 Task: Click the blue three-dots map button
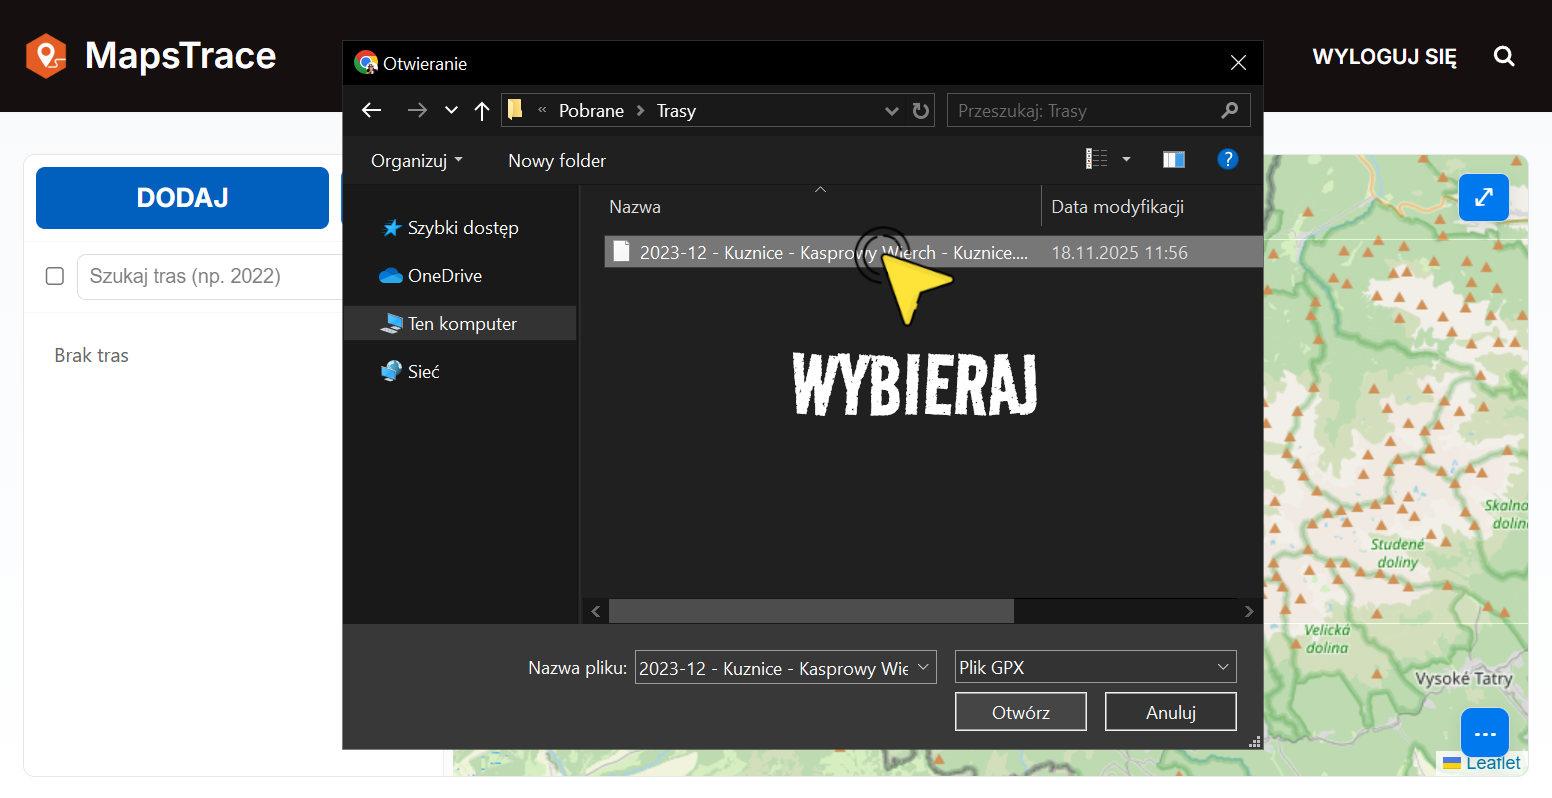(x=1484, y=734)
